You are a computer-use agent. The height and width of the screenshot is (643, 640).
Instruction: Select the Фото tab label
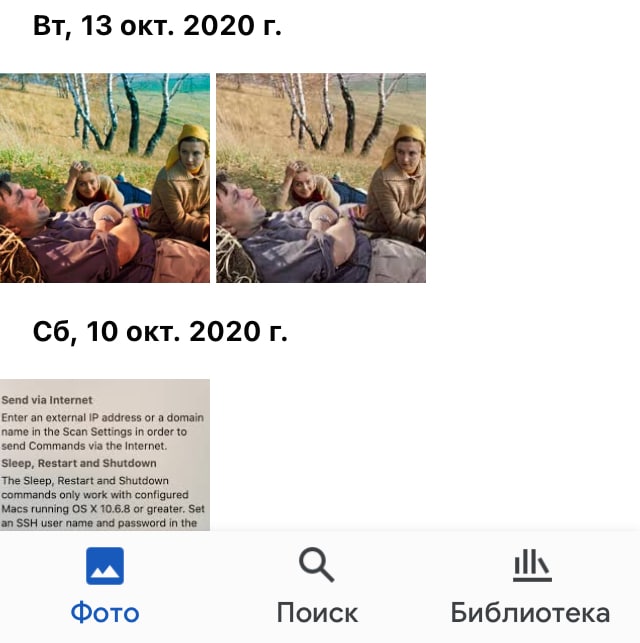105,613
